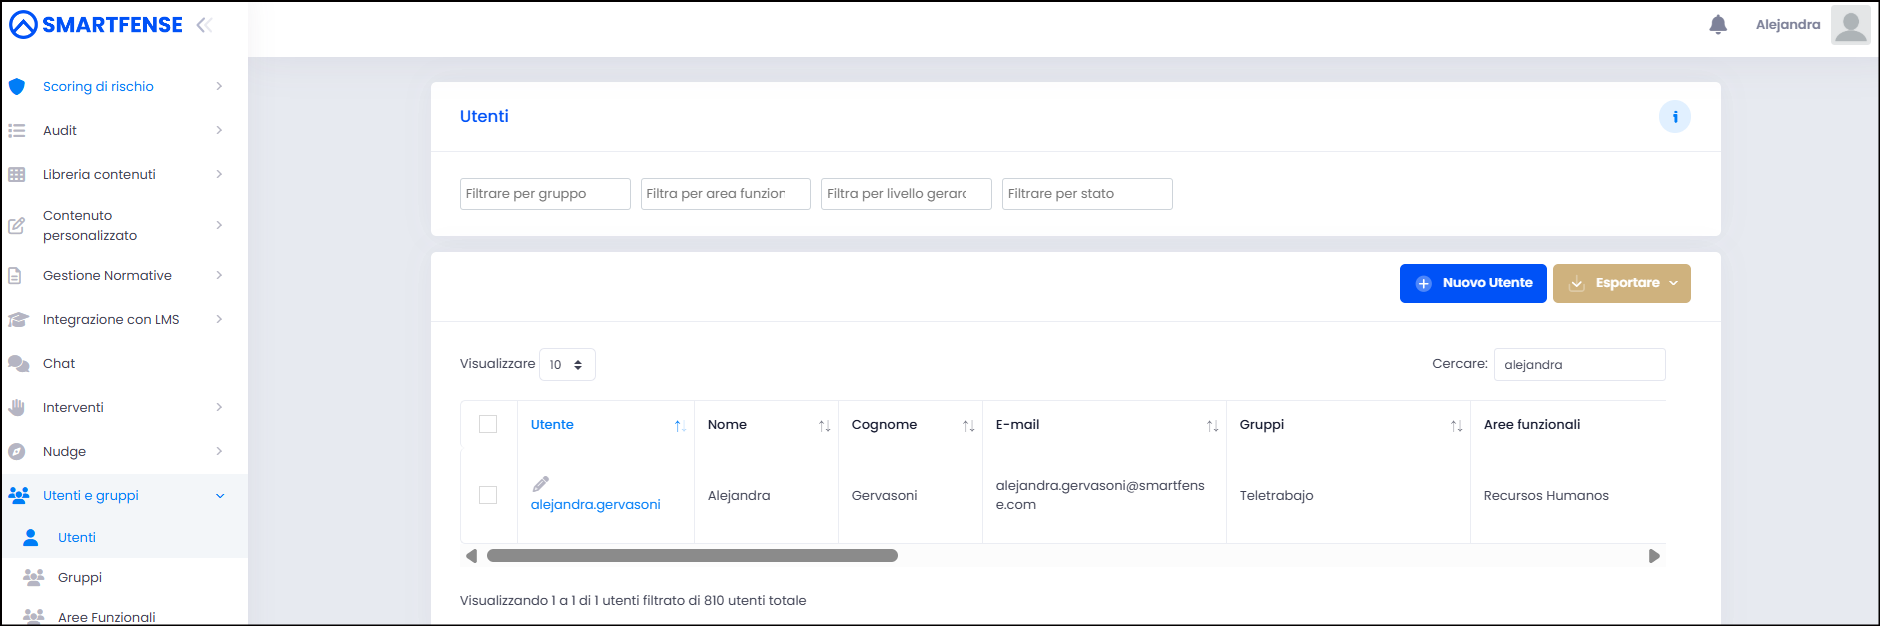
Task: Click the graduation cap icon for LMS
Action: click(18, 320)
